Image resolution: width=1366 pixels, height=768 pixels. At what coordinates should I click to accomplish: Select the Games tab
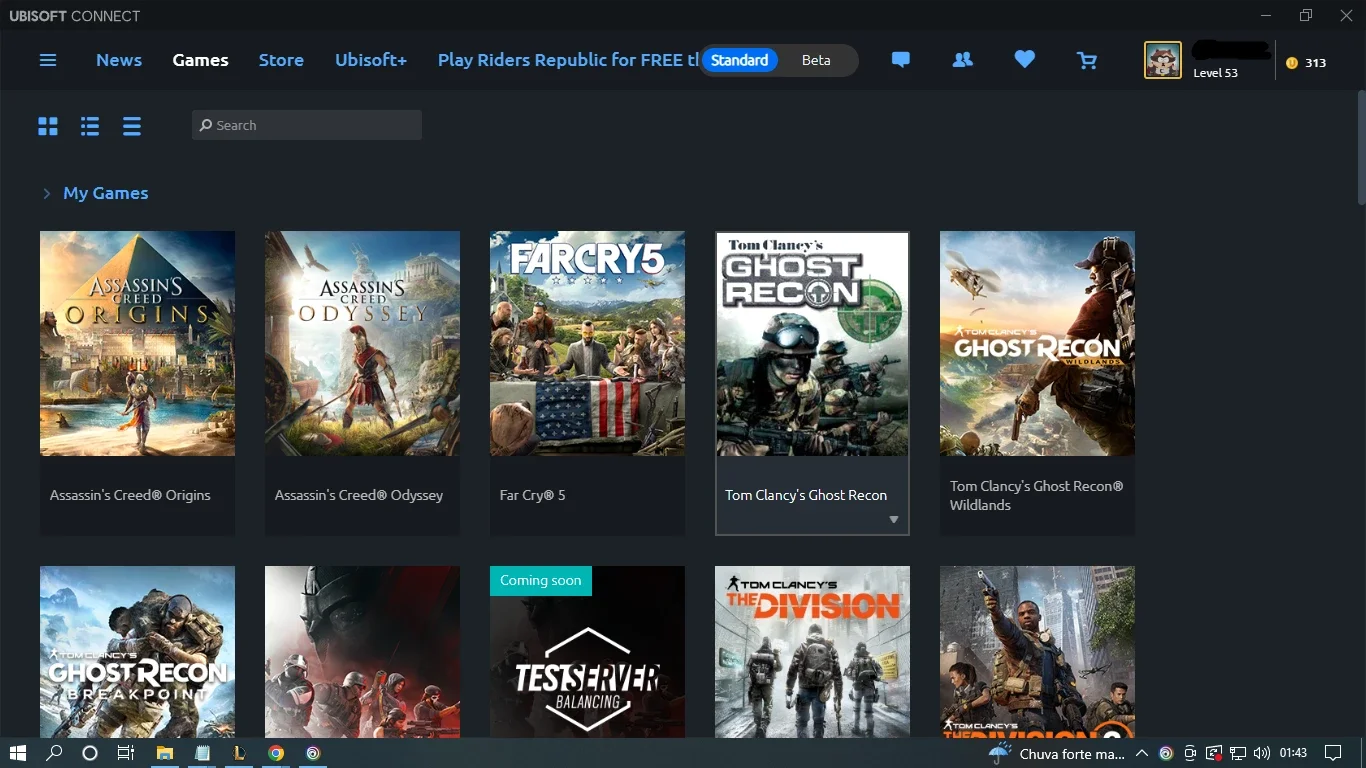click(x=200, y=60)
